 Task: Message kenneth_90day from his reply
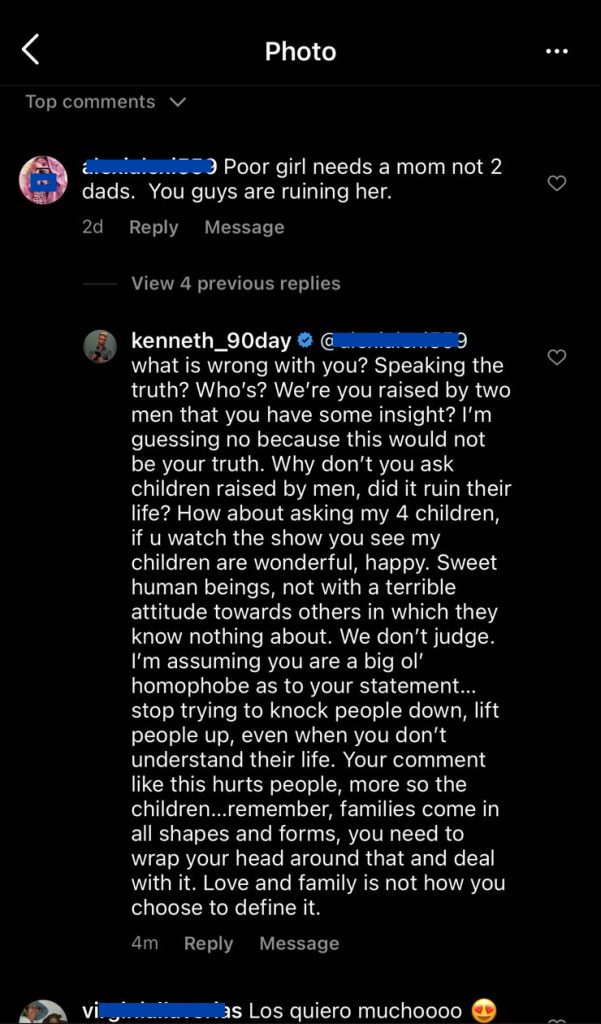pos(299,943)
